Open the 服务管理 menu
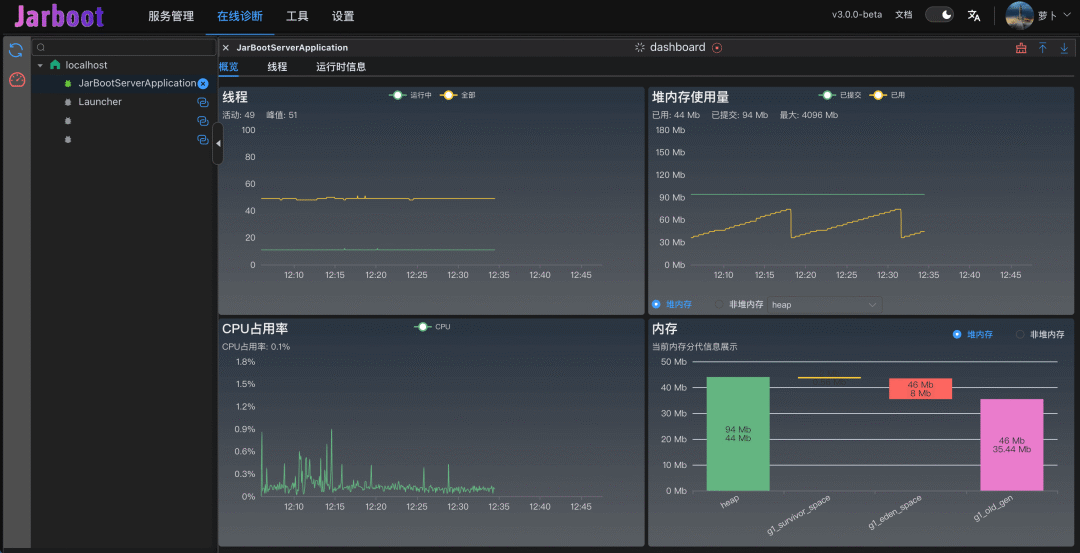Image resolution: width=1080 pixels, height=553 pixels. click(x=171, y=16)
